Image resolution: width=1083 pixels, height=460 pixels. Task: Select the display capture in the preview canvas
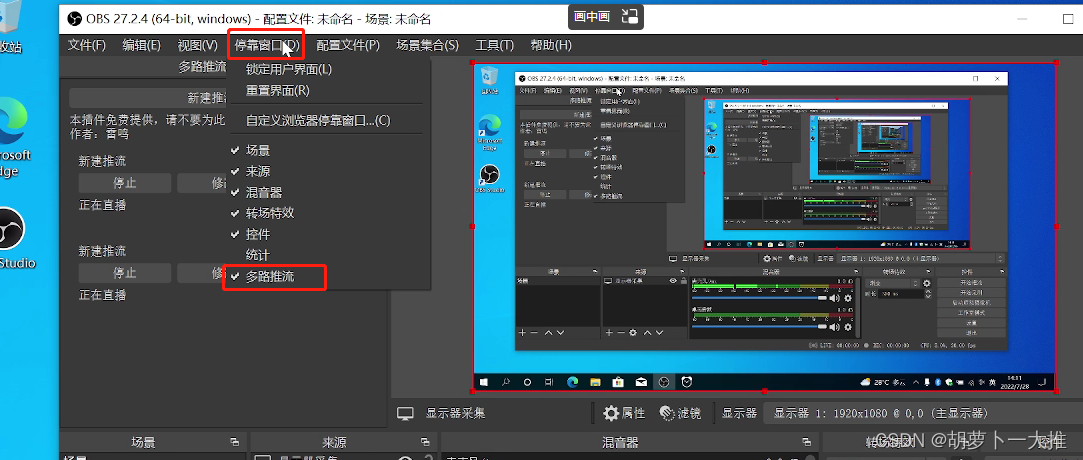[x=764, y=227]
